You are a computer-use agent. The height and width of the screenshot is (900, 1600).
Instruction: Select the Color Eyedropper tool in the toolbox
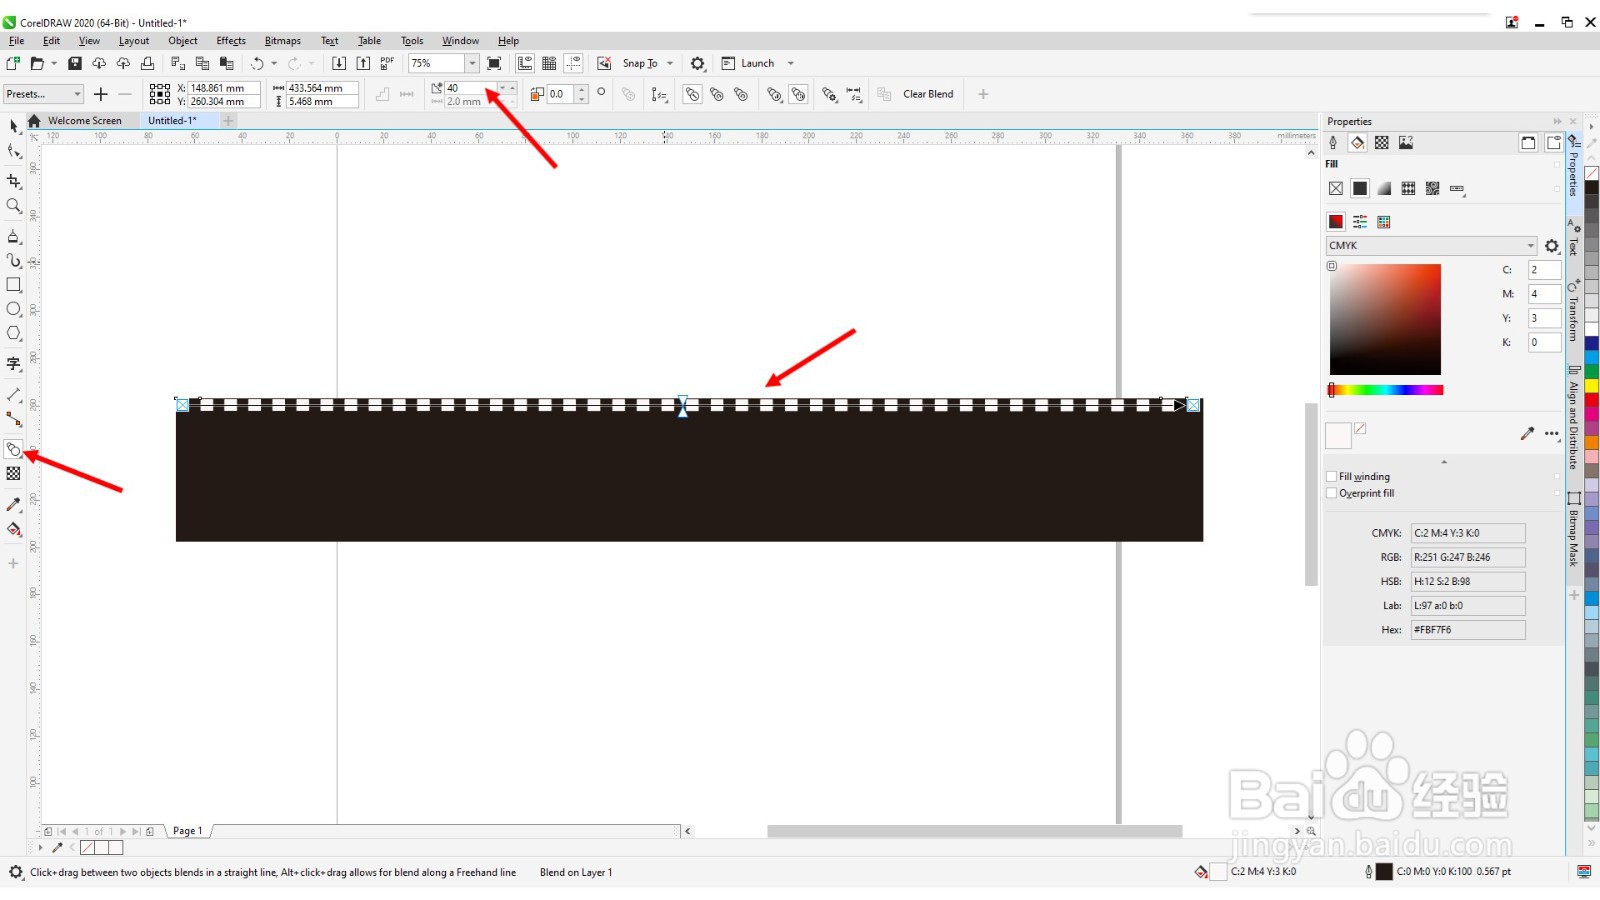pyautogui.click(x=13, y=505)
